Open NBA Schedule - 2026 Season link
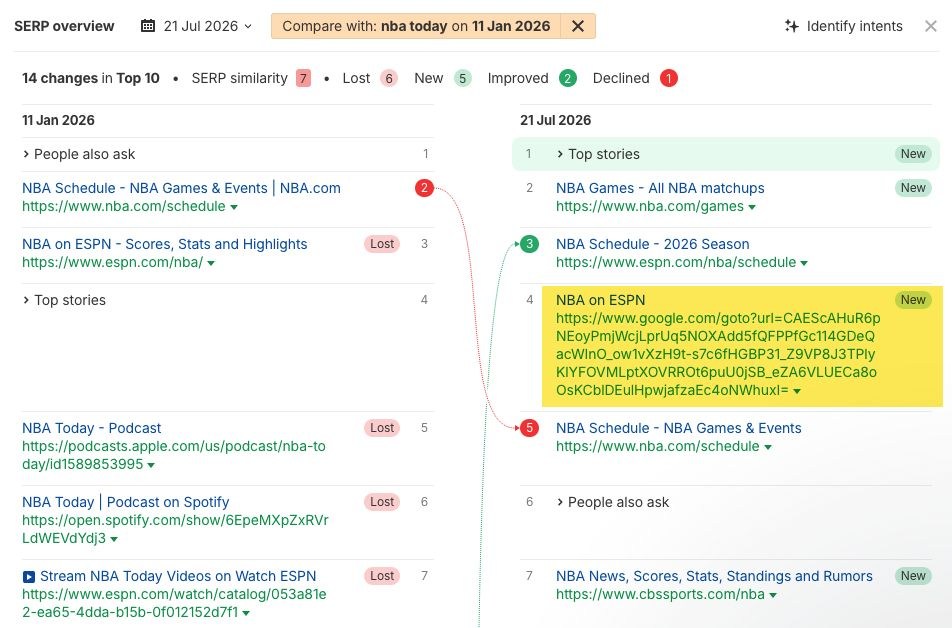Screen dimensions: 952x628 pyautogui.click(x=653, y=244)
